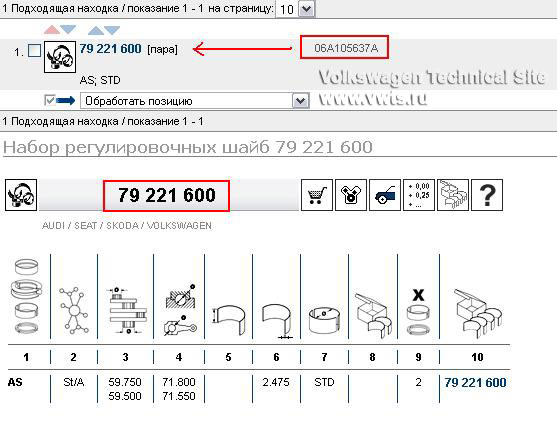Click column 2 material structure icon
This screenshot has width=557, height=434.
[x=74, y=311]
